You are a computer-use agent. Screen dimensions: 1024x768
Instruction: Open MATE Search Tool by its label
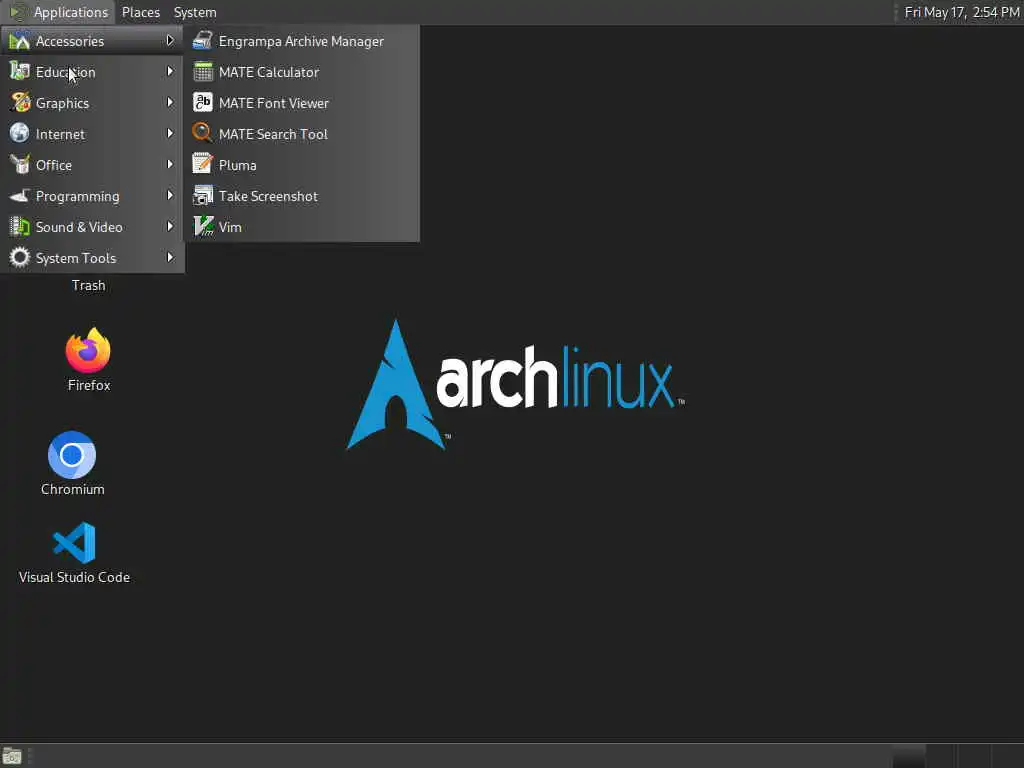tap(273, 134)
